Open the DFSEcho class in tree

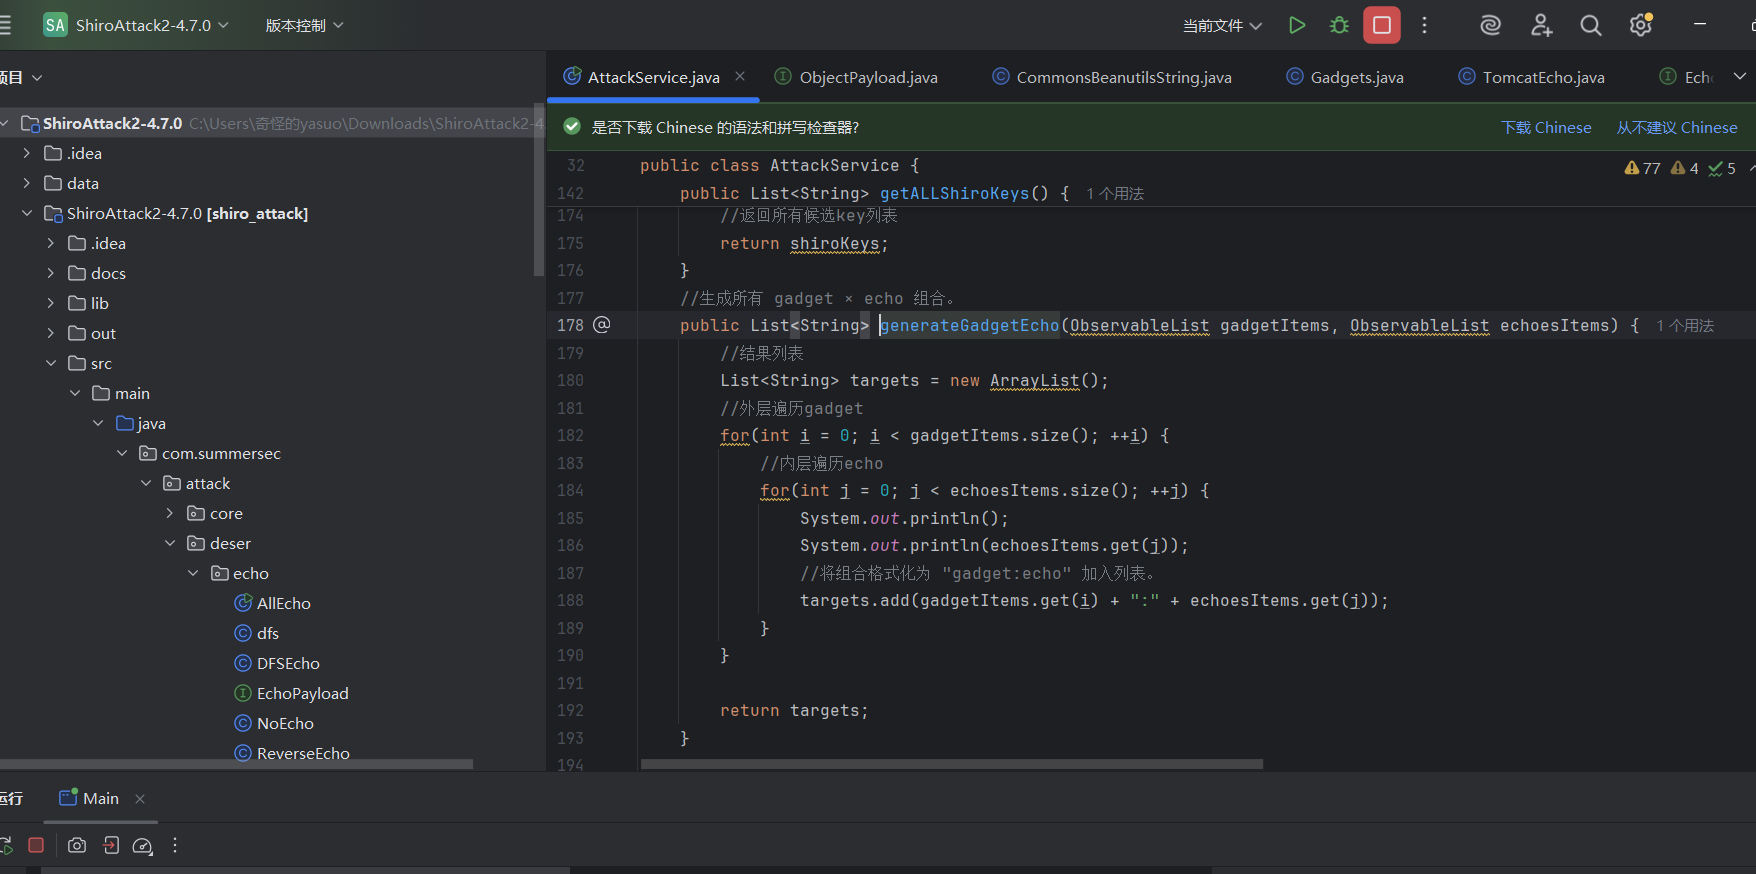coord(288,663)
